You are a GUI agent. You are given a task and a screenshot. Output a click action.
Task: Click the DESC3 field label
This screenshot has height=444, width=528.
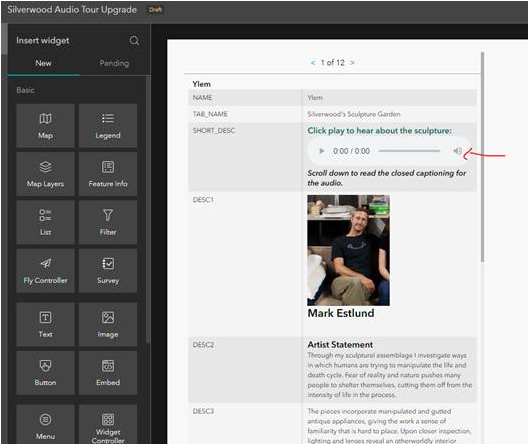click(x=203, y=411)
